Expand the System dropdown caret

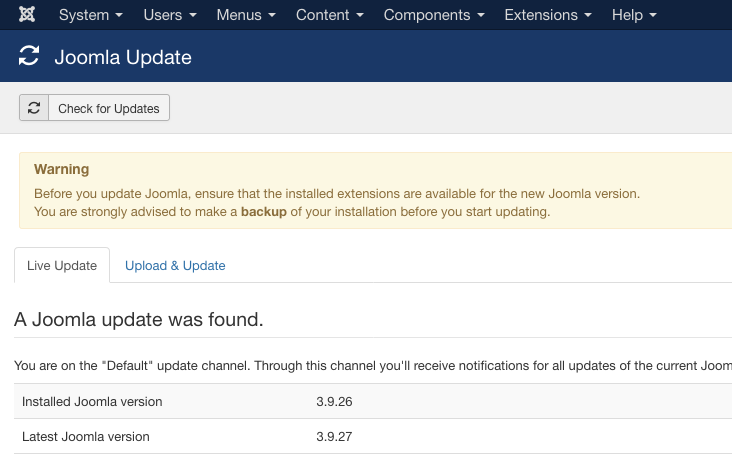coord(119,15)
